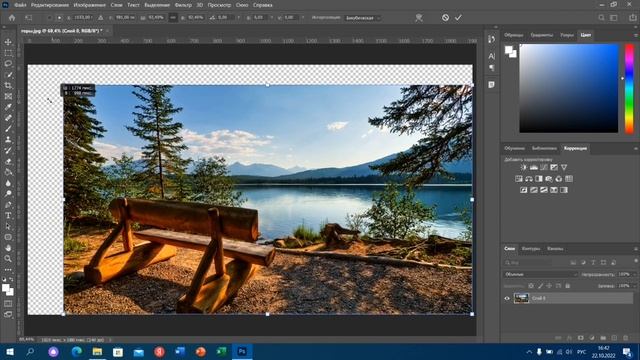Add a Curves adjustment

(544, 167)
